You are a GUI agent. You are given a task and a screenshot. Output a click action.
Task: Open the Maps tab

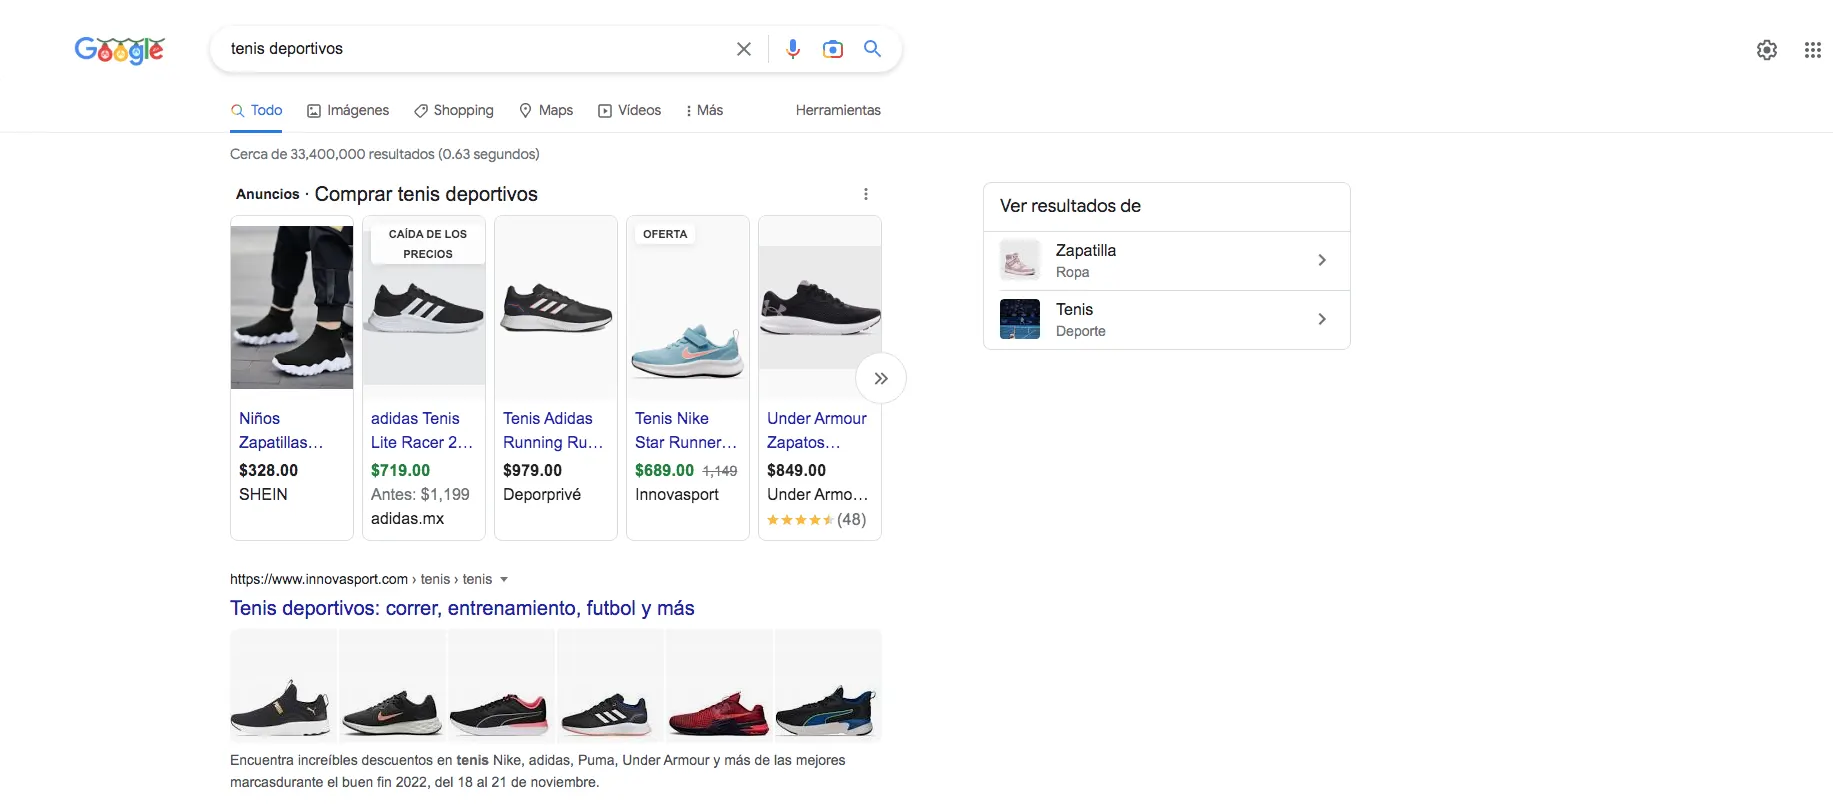click(x=546, y=111)
